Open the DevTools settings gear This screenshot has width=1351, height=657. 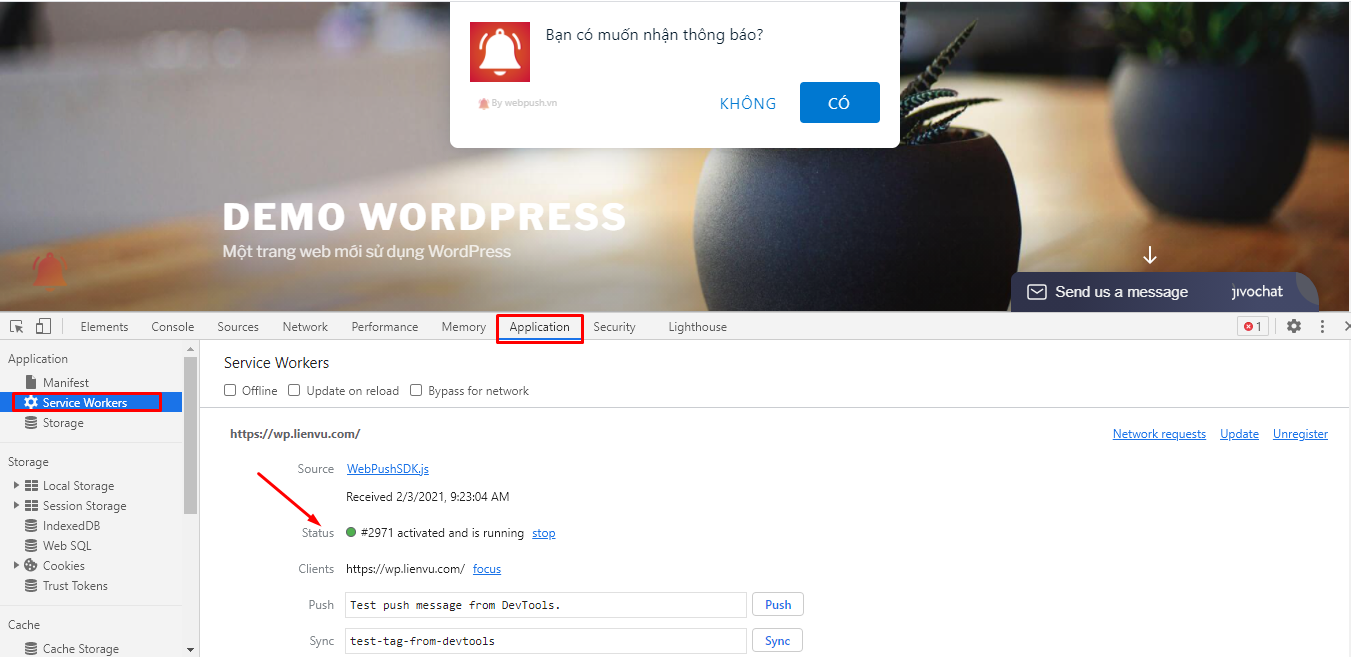pyautogui.click(x=1294, y=326)
